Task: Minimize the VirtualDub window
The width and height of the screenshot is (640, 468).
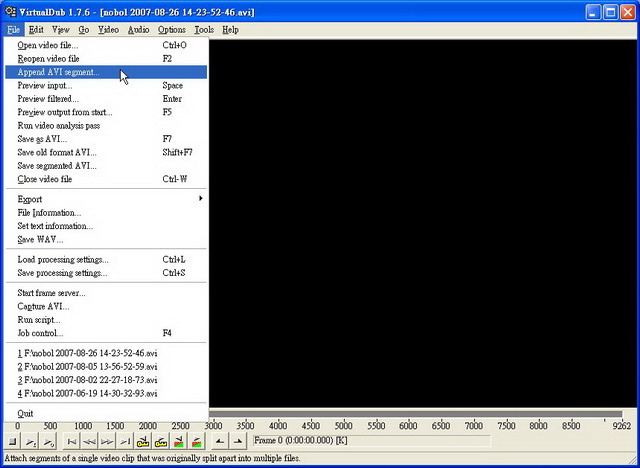Action: pyautogui.click(x=593, y=12)
